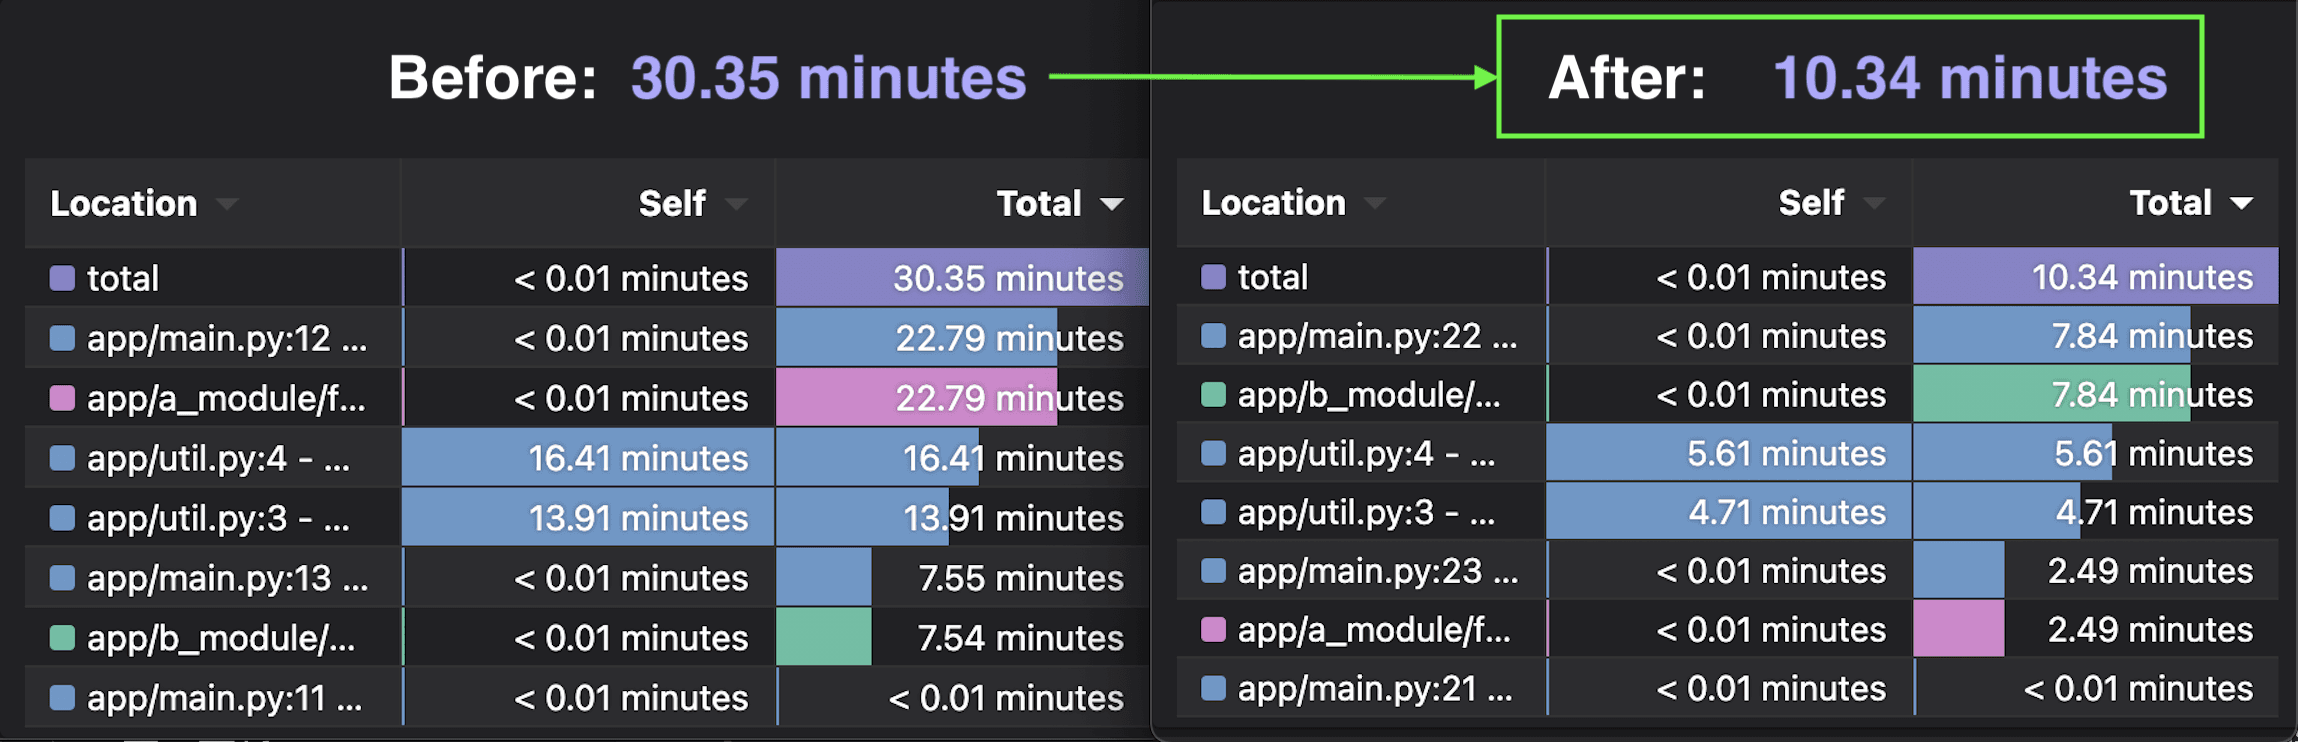Click the blue square beside app/main.py:22
Screen dimensions: 2298x742
[x=1213, y=336]
